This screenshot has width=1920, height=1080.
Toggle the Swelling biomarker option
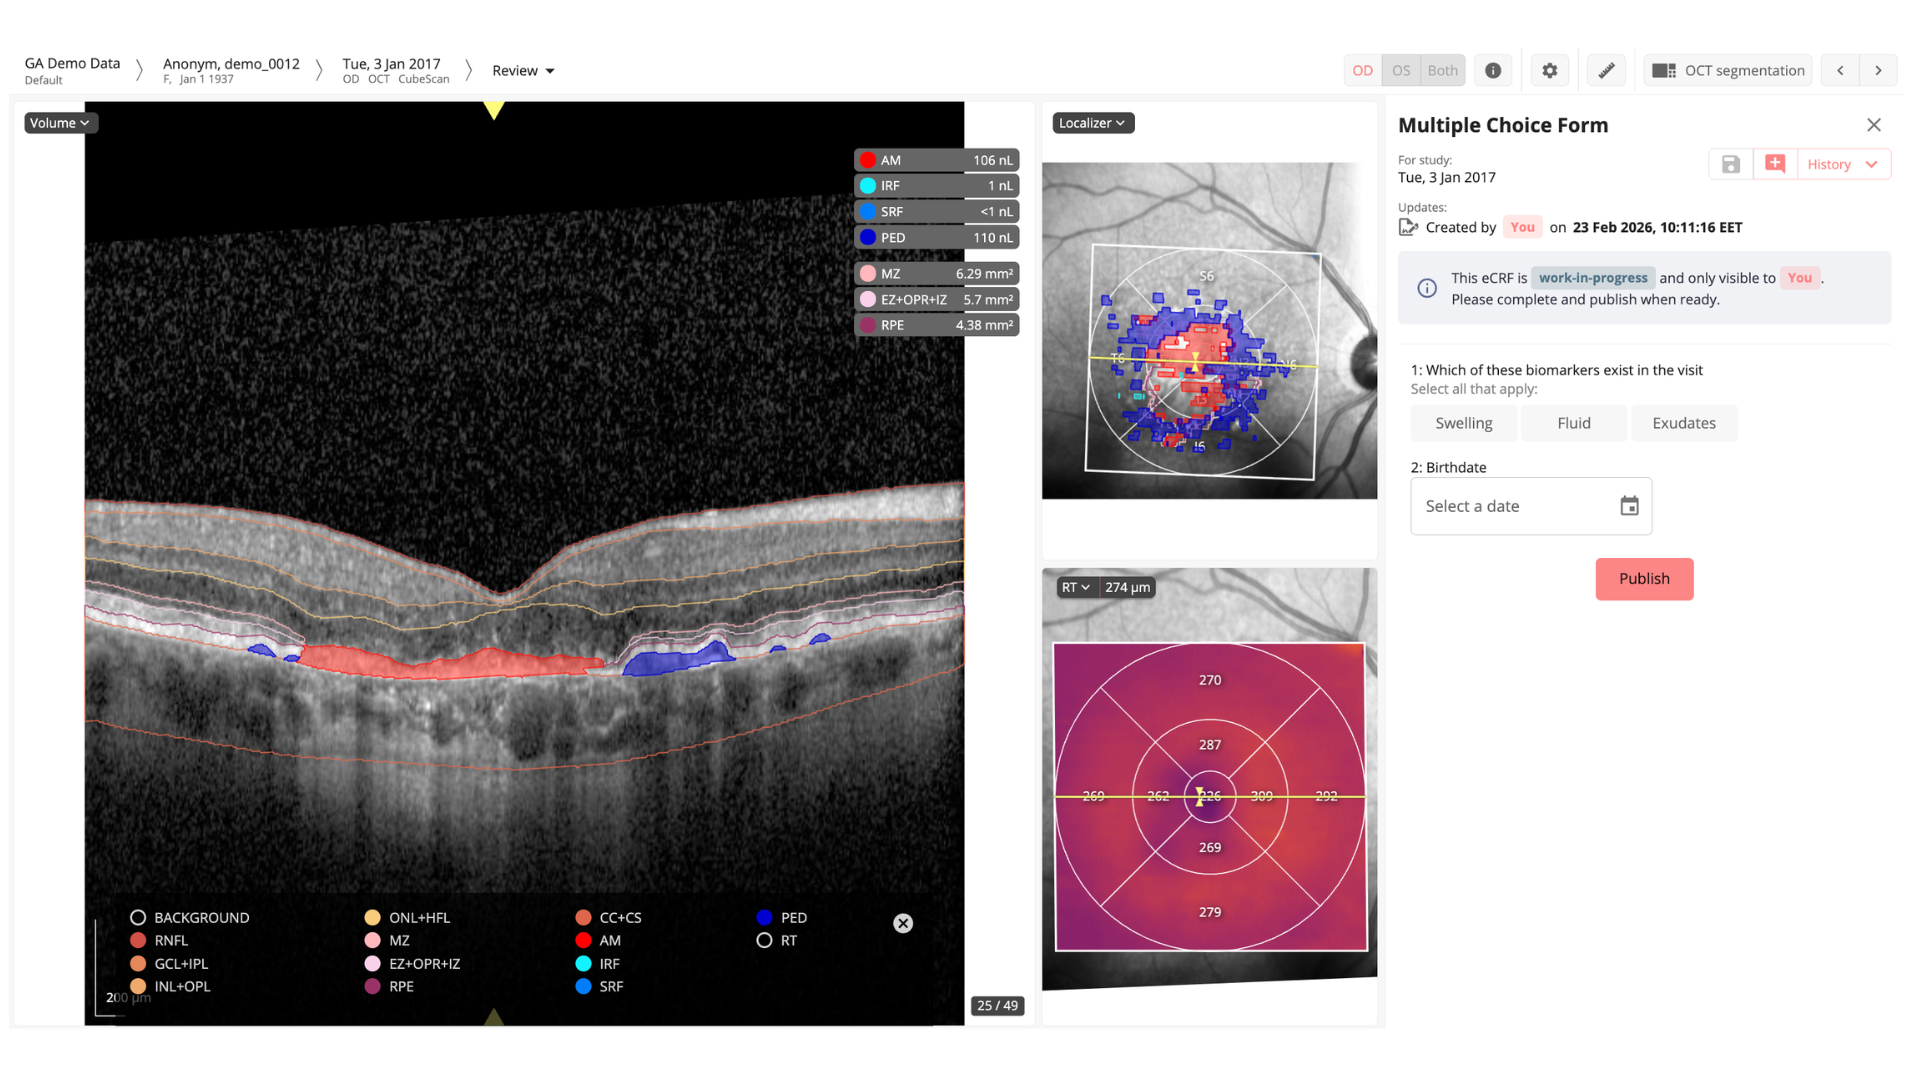click(1463, 423)
